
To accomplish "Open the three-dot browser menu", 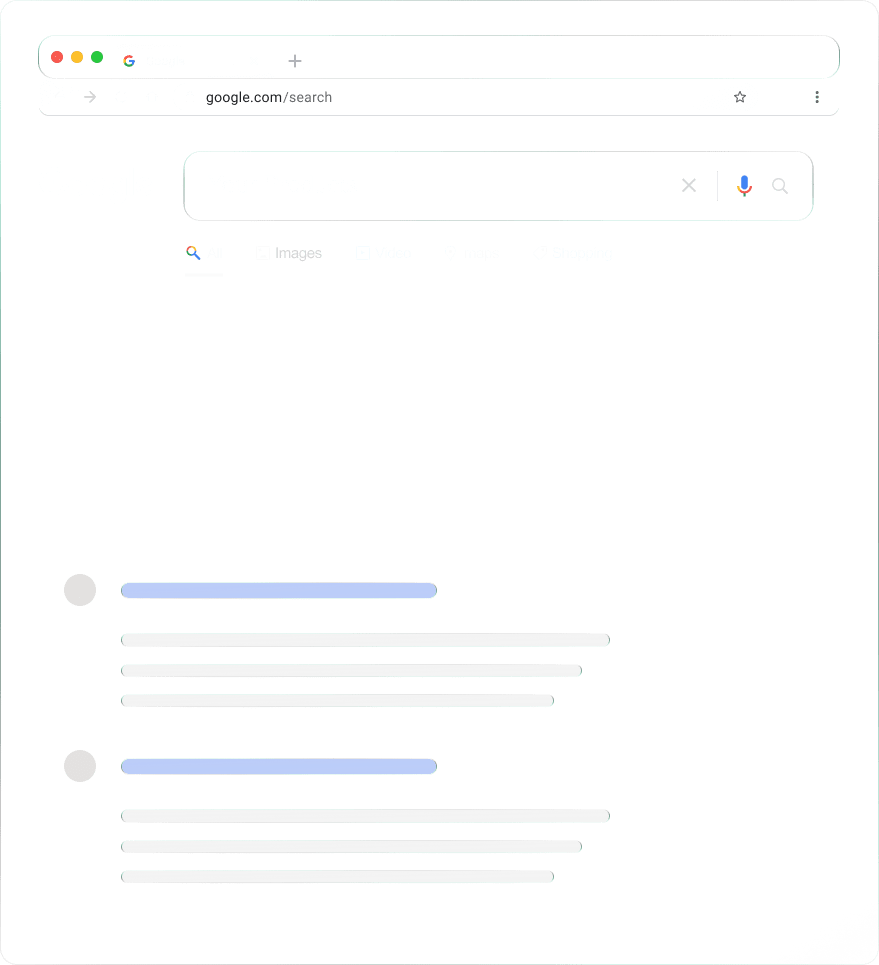I will 817,97.
